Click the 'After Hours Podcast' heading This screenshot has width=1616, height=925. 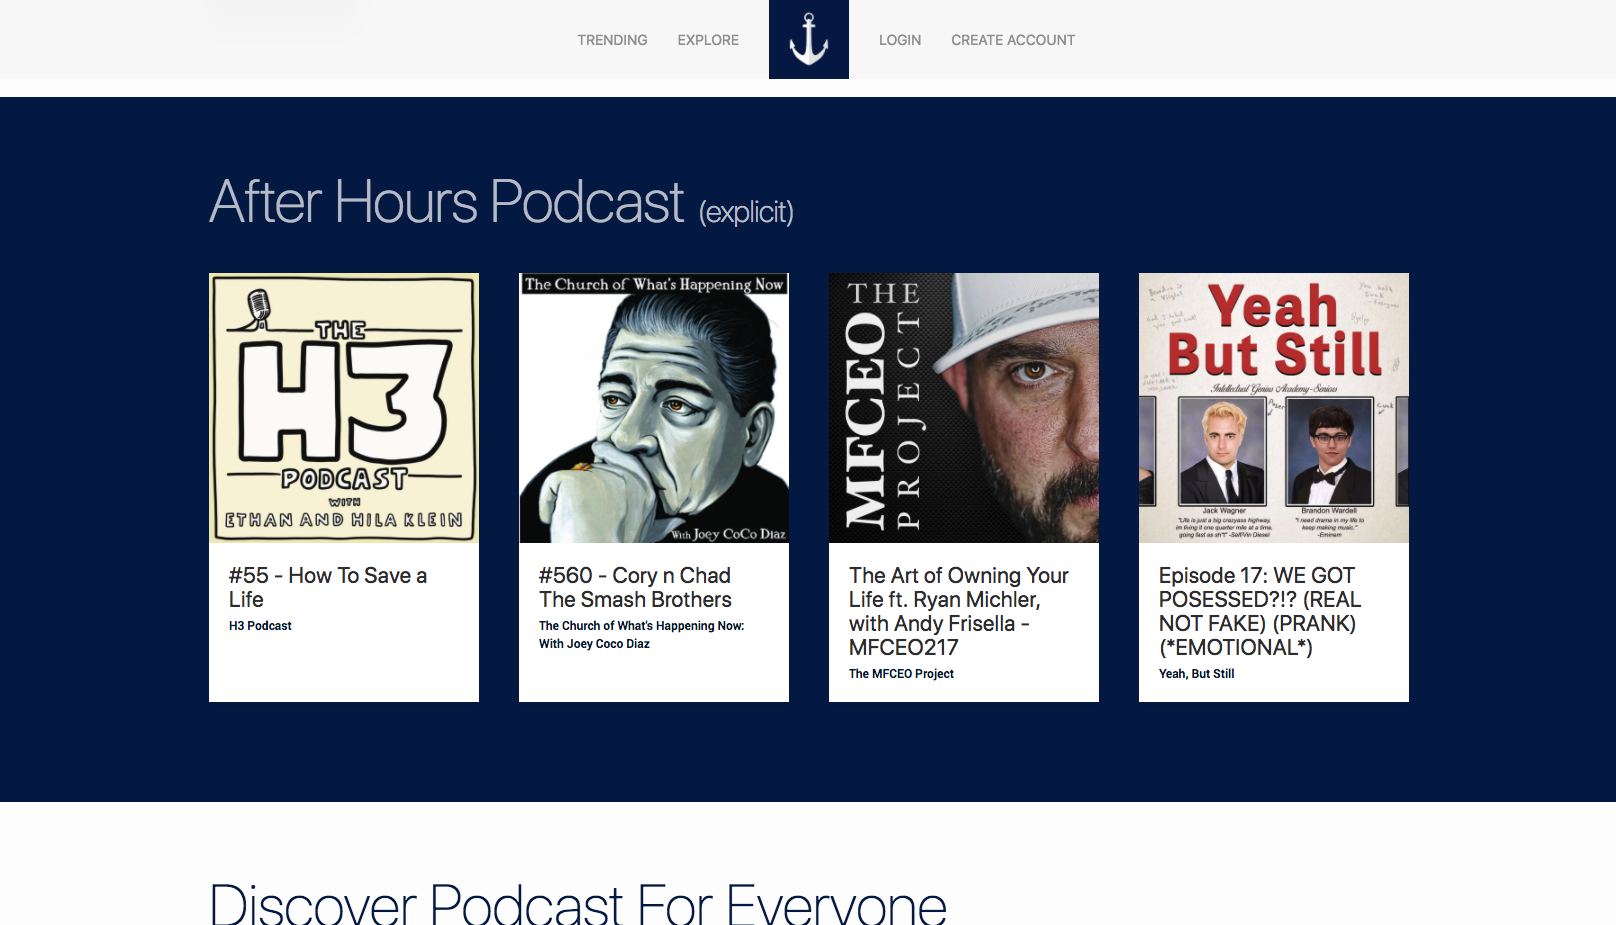[x=447, y=202]
